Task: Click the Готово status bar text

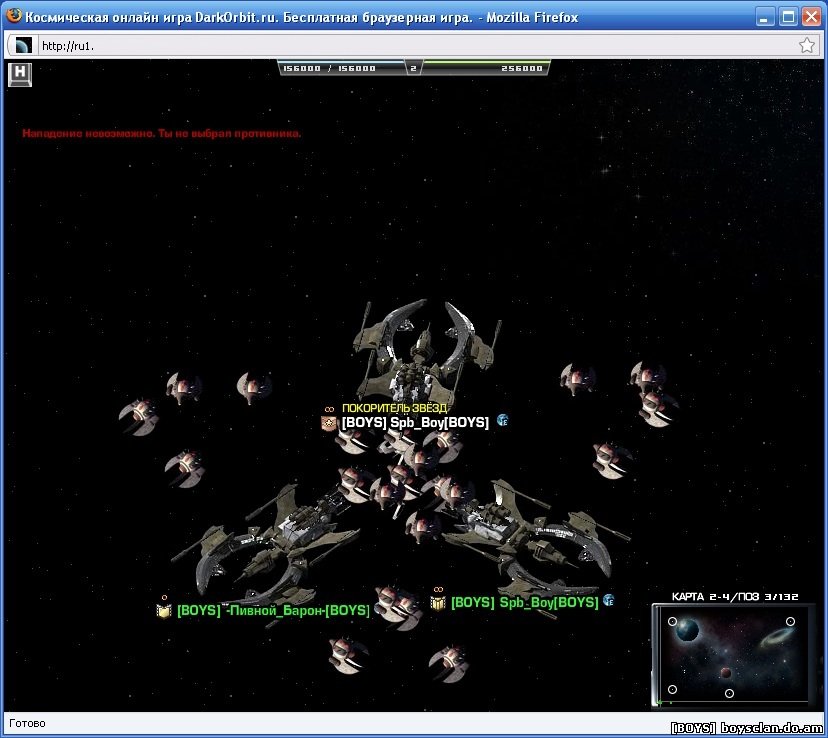Action: pos(27,723)
